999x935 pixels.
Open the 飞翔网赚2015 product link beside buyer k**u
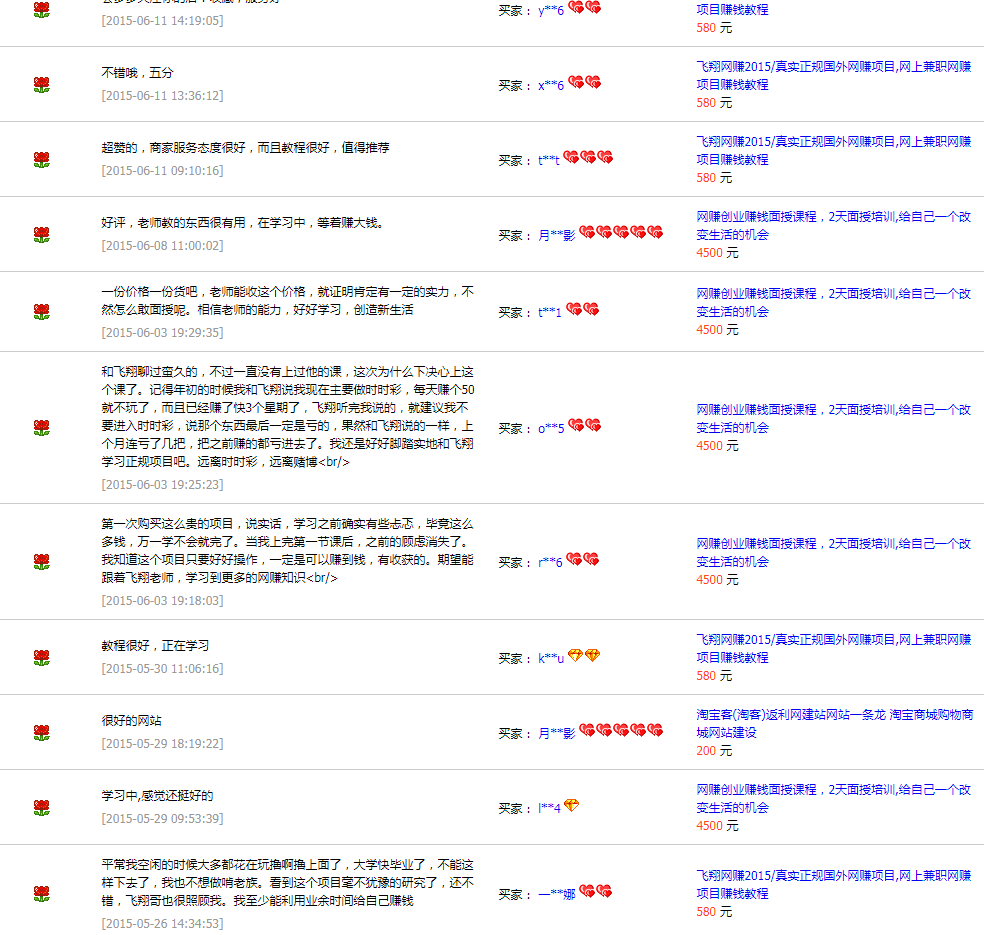click(x=833, y=648)
